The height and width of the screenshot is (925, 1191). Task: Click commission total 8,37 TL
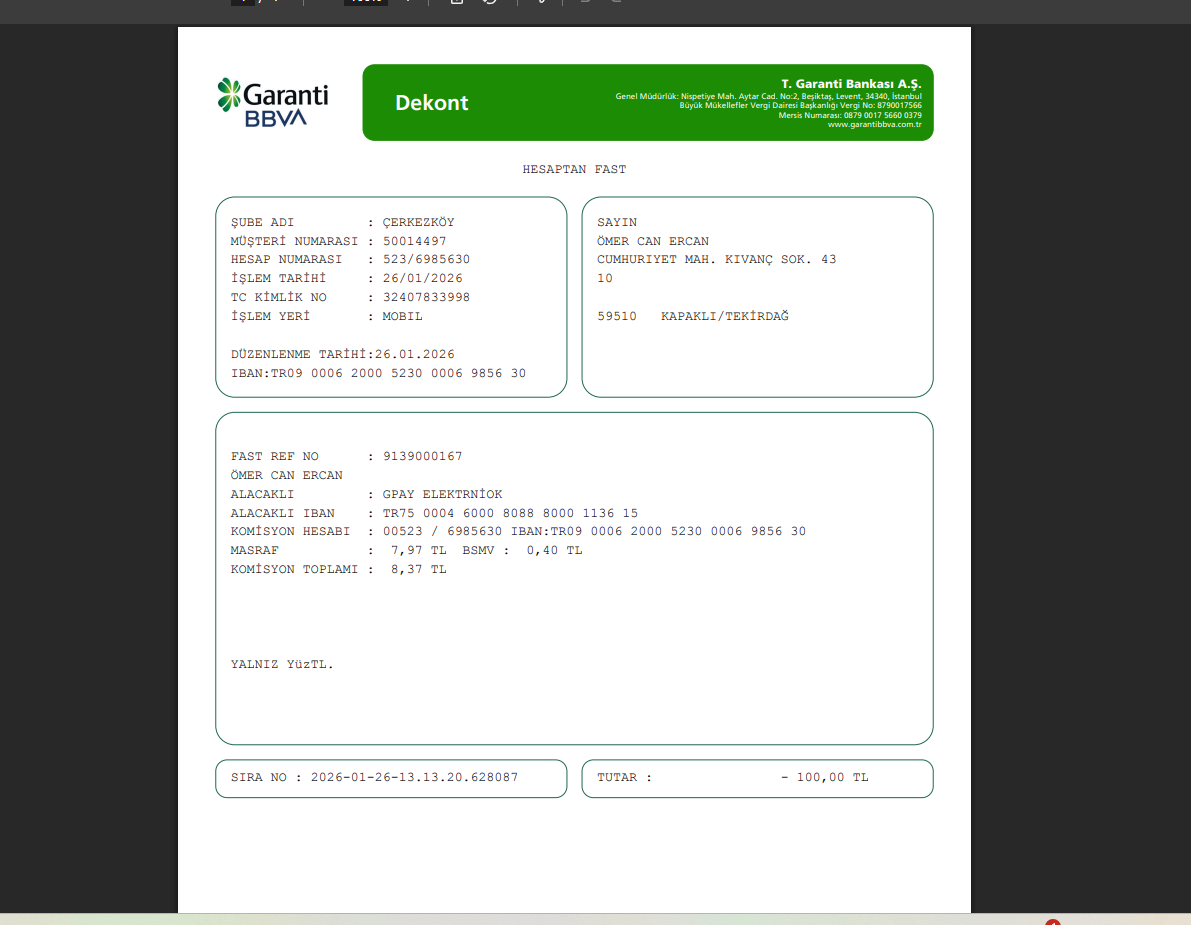(419, 570)
